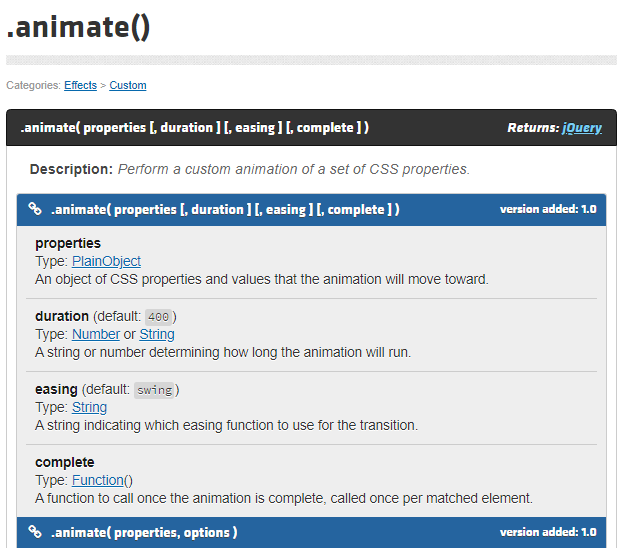Click the 'Description:' label

pos(72,169)
